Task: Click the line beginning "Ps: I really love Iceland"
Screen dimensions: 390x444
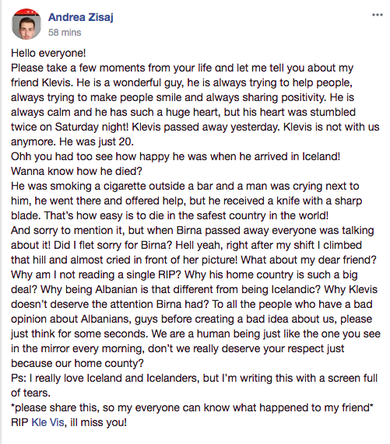Action: pos(194,378)
